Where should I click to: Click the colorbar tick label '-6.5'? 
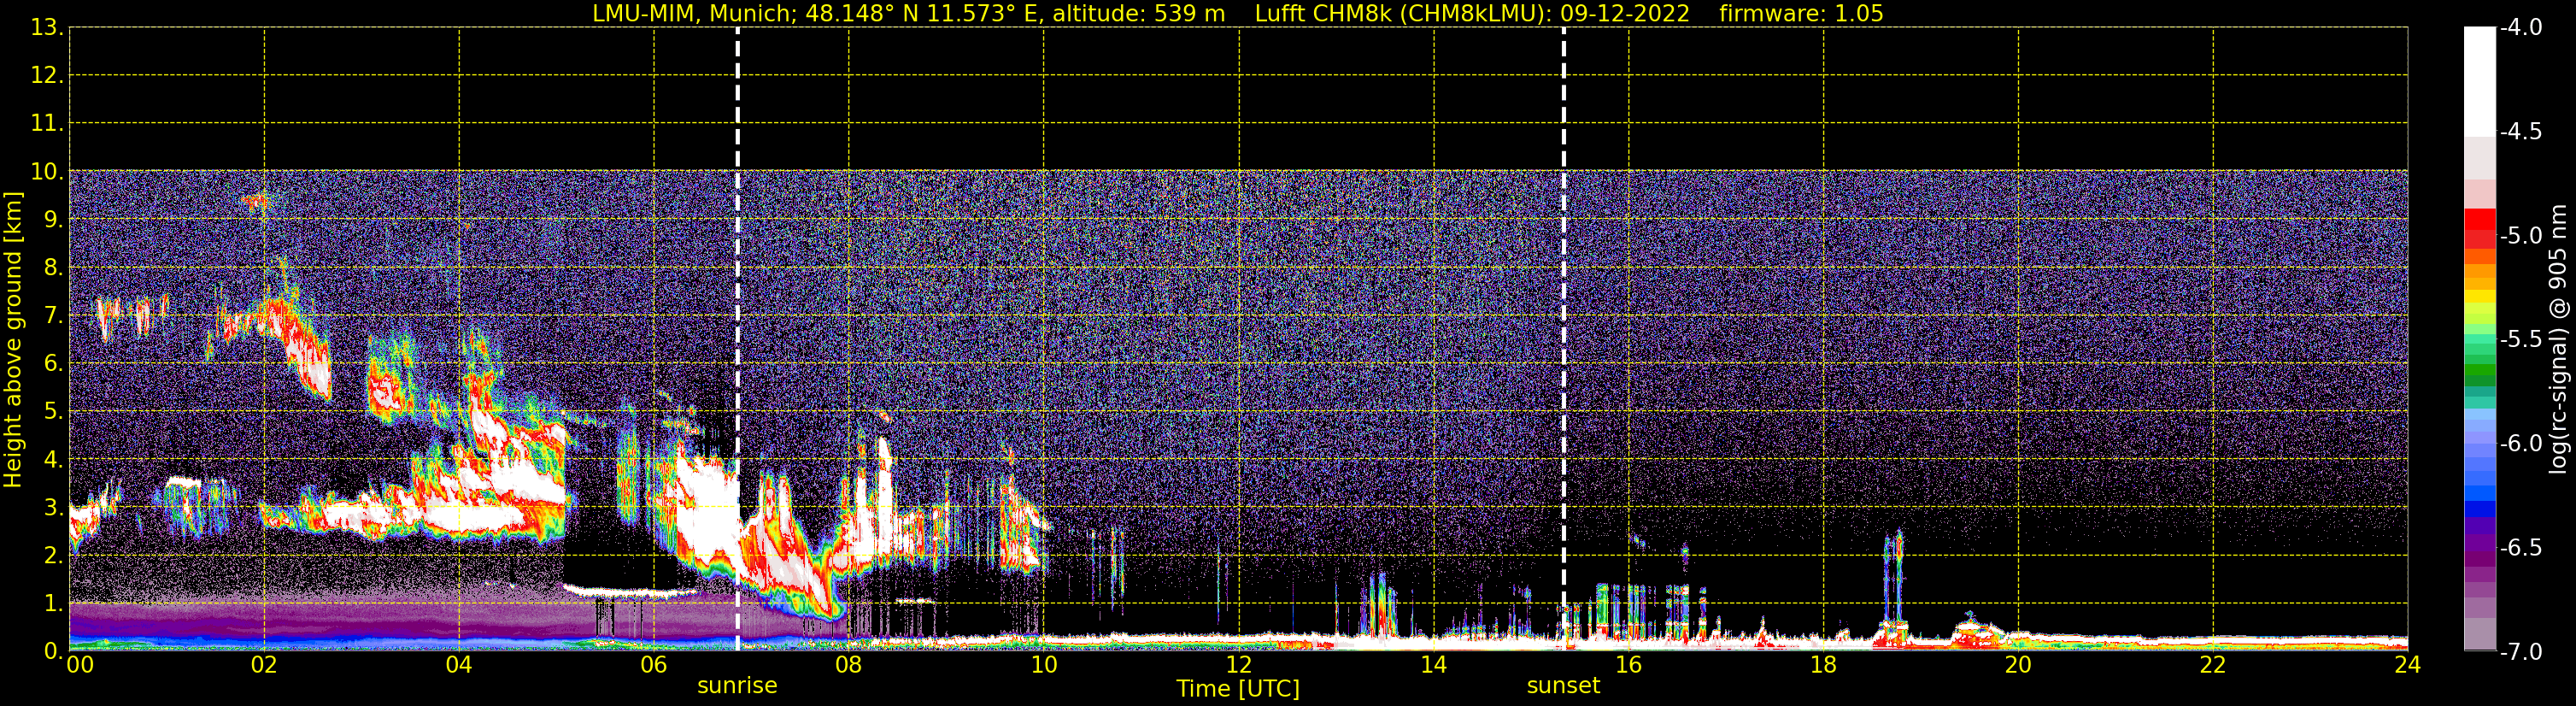tap(2520, 548)
